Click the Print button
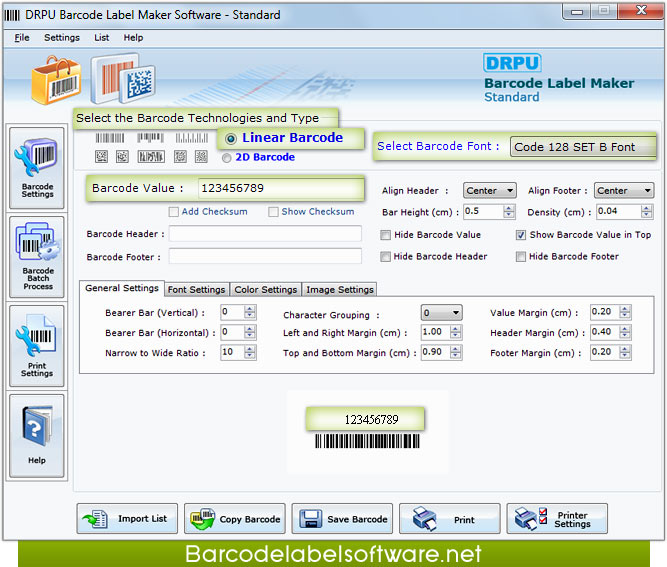Viewport: 667px width, 567px height. (450, 519)
